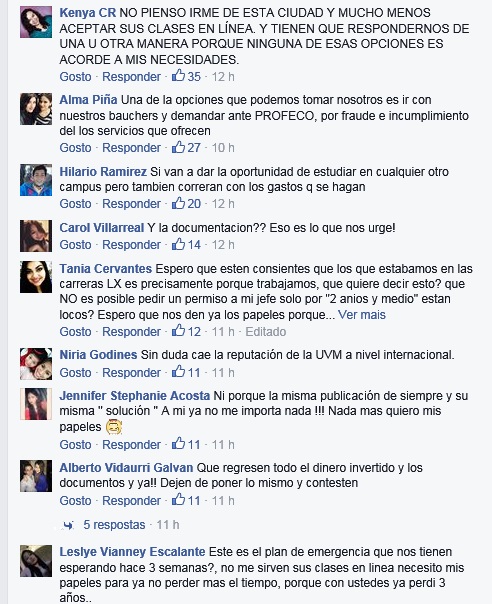Click the thumbs-up icon with 12 likes
Viewport: 492px width, 604px height.
(178, 331)
